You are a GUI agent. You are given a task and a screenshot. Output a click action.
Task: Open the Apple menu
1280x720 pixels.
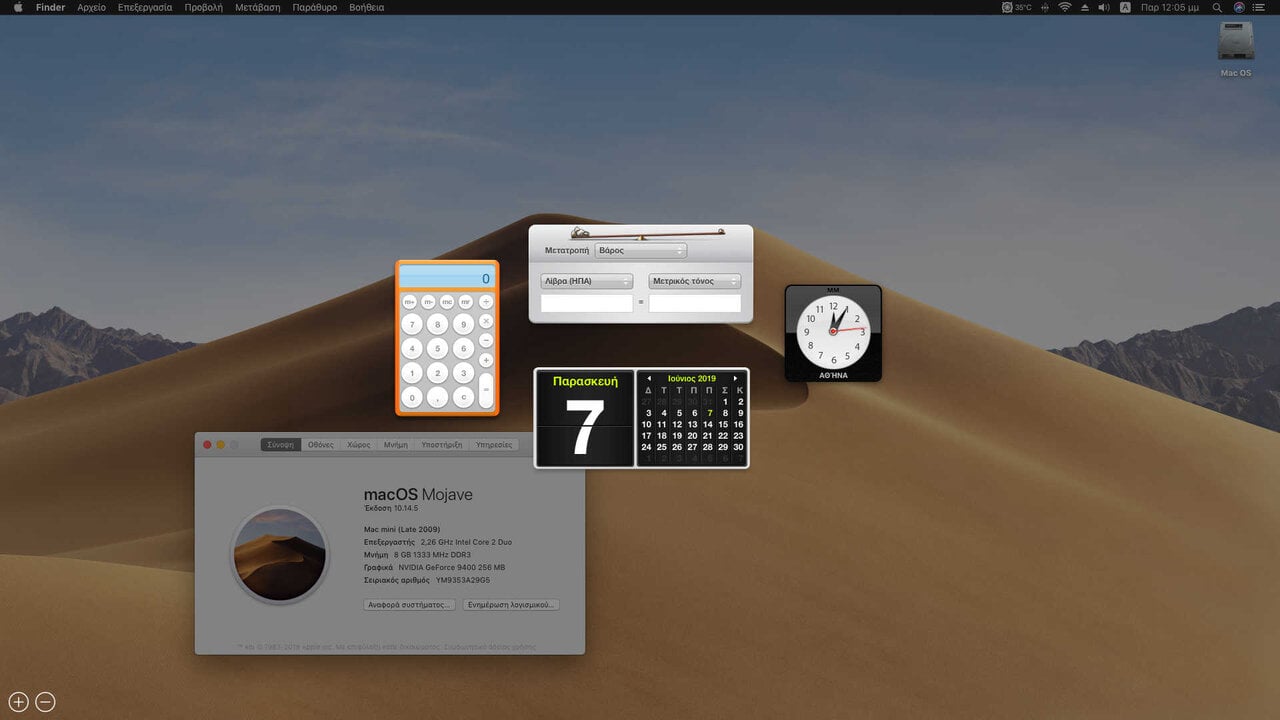(17, 7)
